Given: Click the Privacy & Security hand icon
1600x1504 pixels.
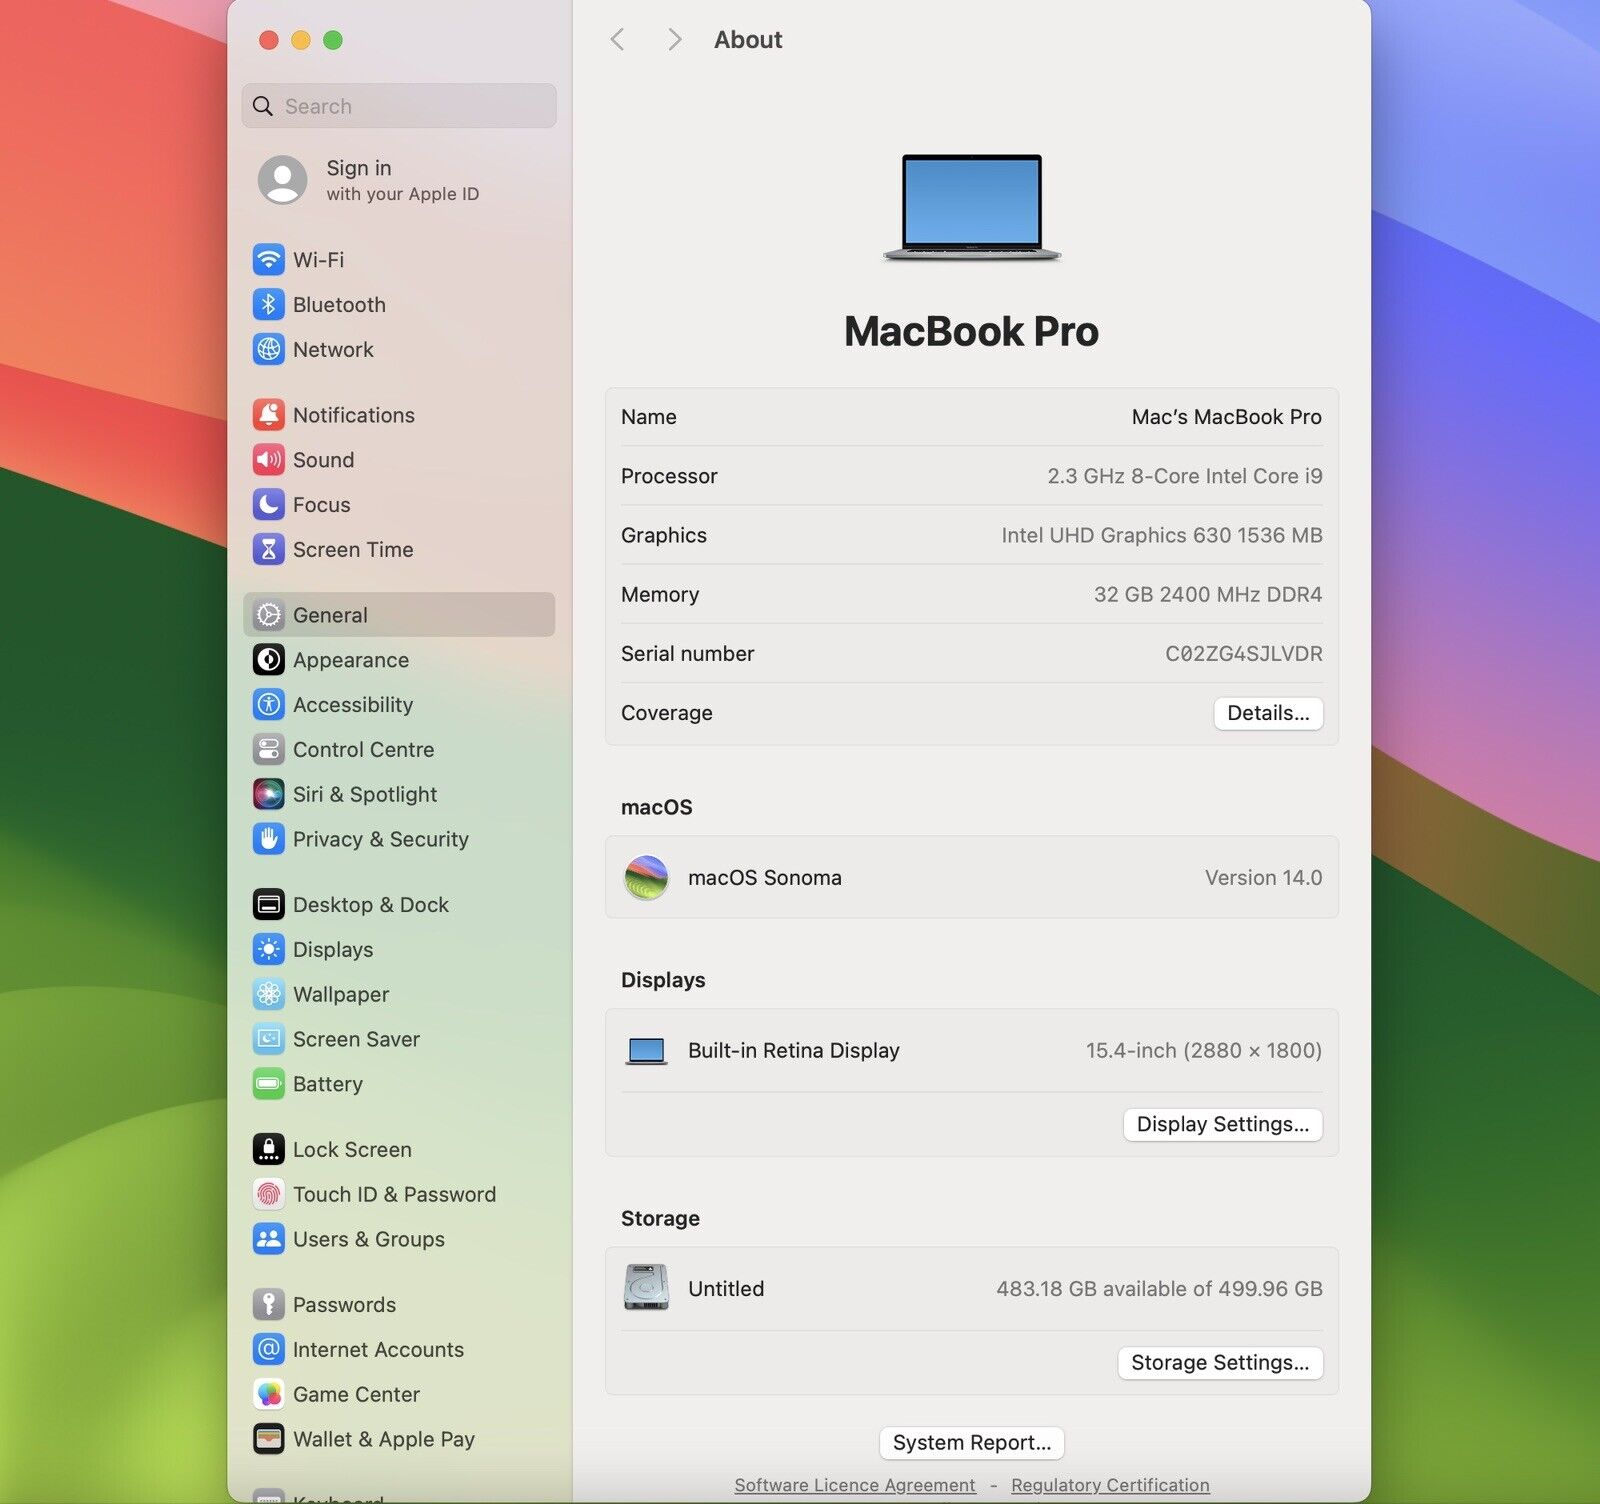Looking at the screenshot, I should pyautogui.click(x=268, y=840).
